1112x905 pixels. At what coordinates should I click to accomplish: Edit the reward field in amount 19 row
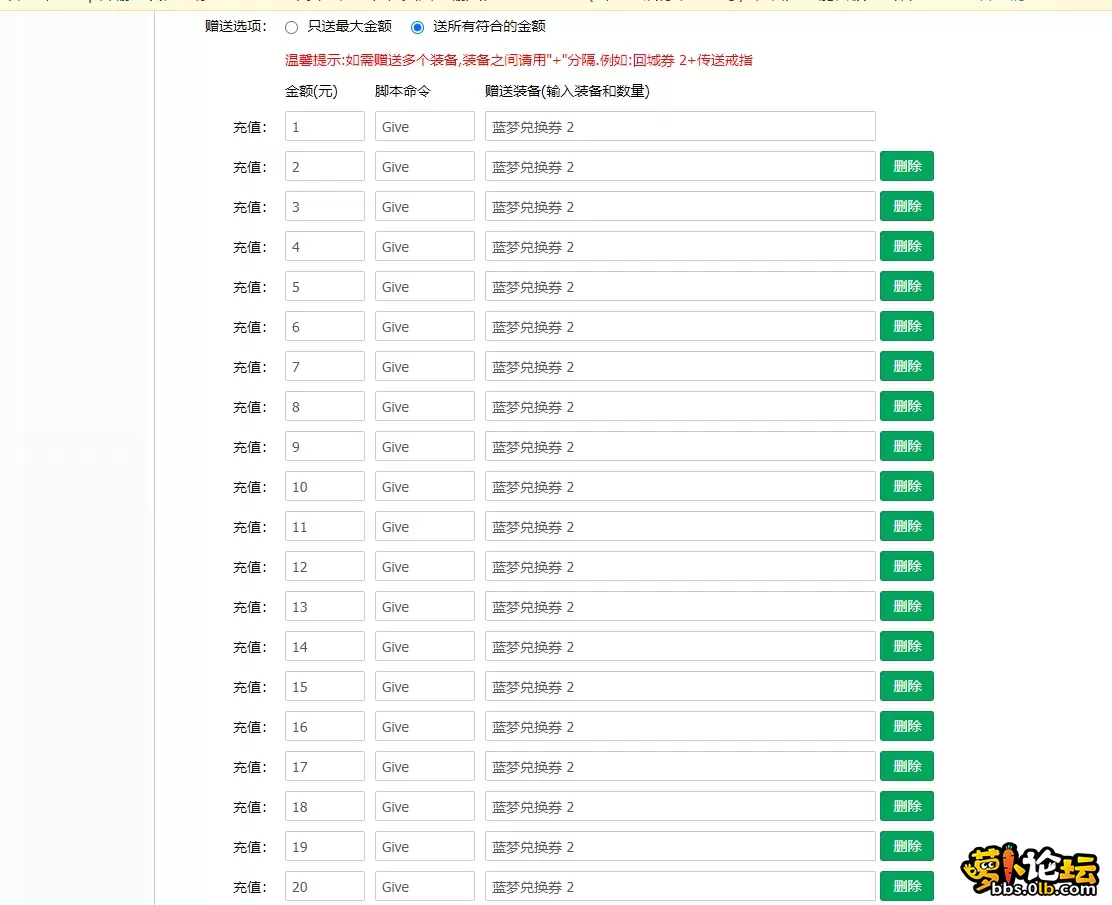(x=680, y=846)
